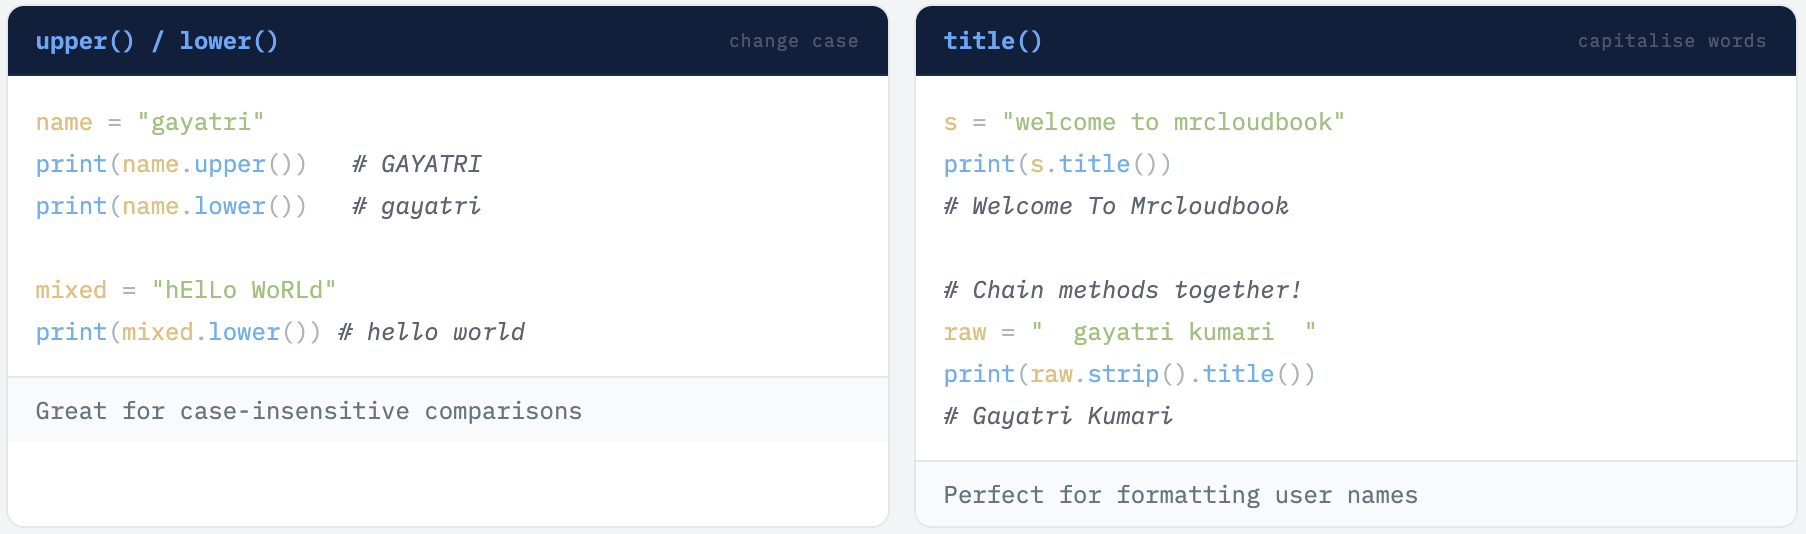
Task: Click the print(mixed.lower()) code line
Action: pos(178,332)
